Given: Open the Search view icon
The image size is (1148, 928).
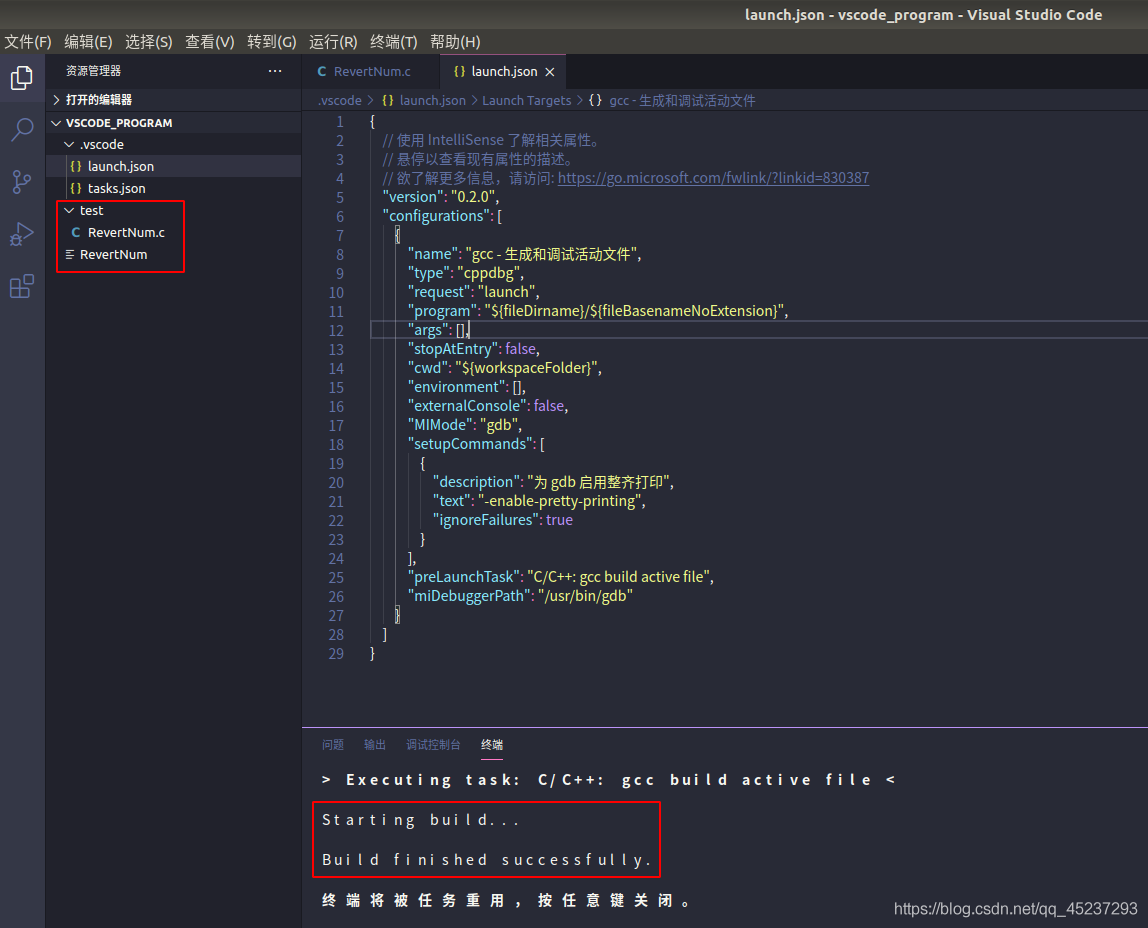Looking at the screenshot, I should (x=22, y=130).
